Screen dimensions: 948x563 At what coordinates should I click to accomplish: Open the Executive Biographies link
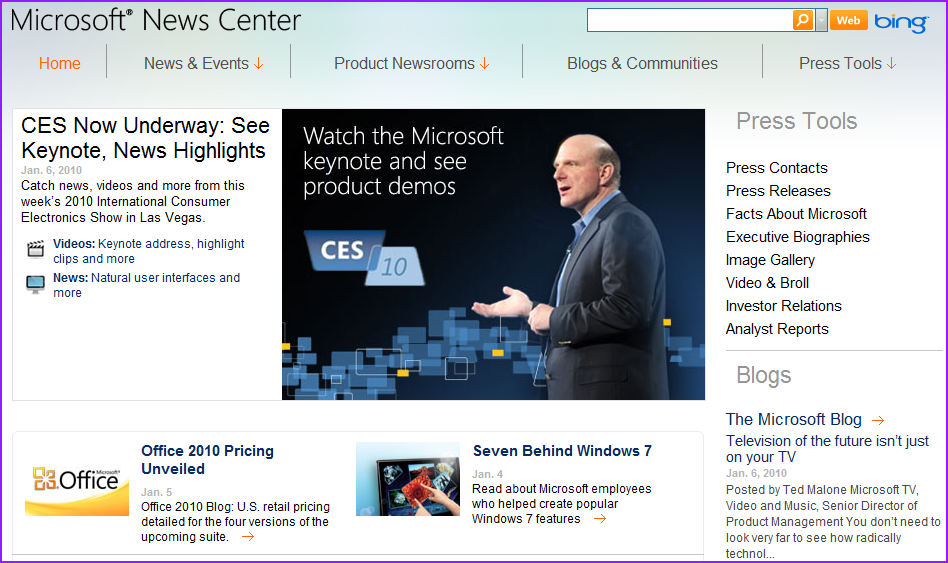797,237
